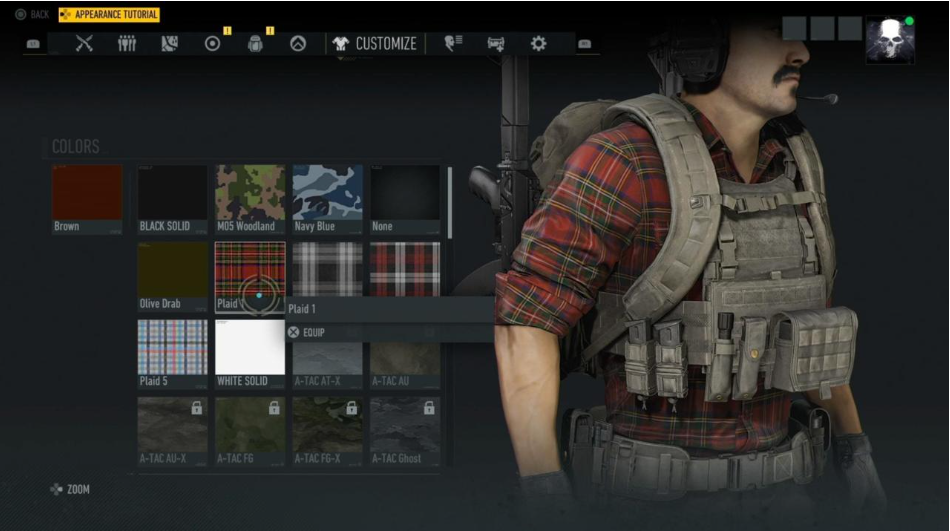Screen dimensions: 950x531
Task: Open the crossed weapons loadout tab
Action: pyautogui.click(x=84, y=44)
